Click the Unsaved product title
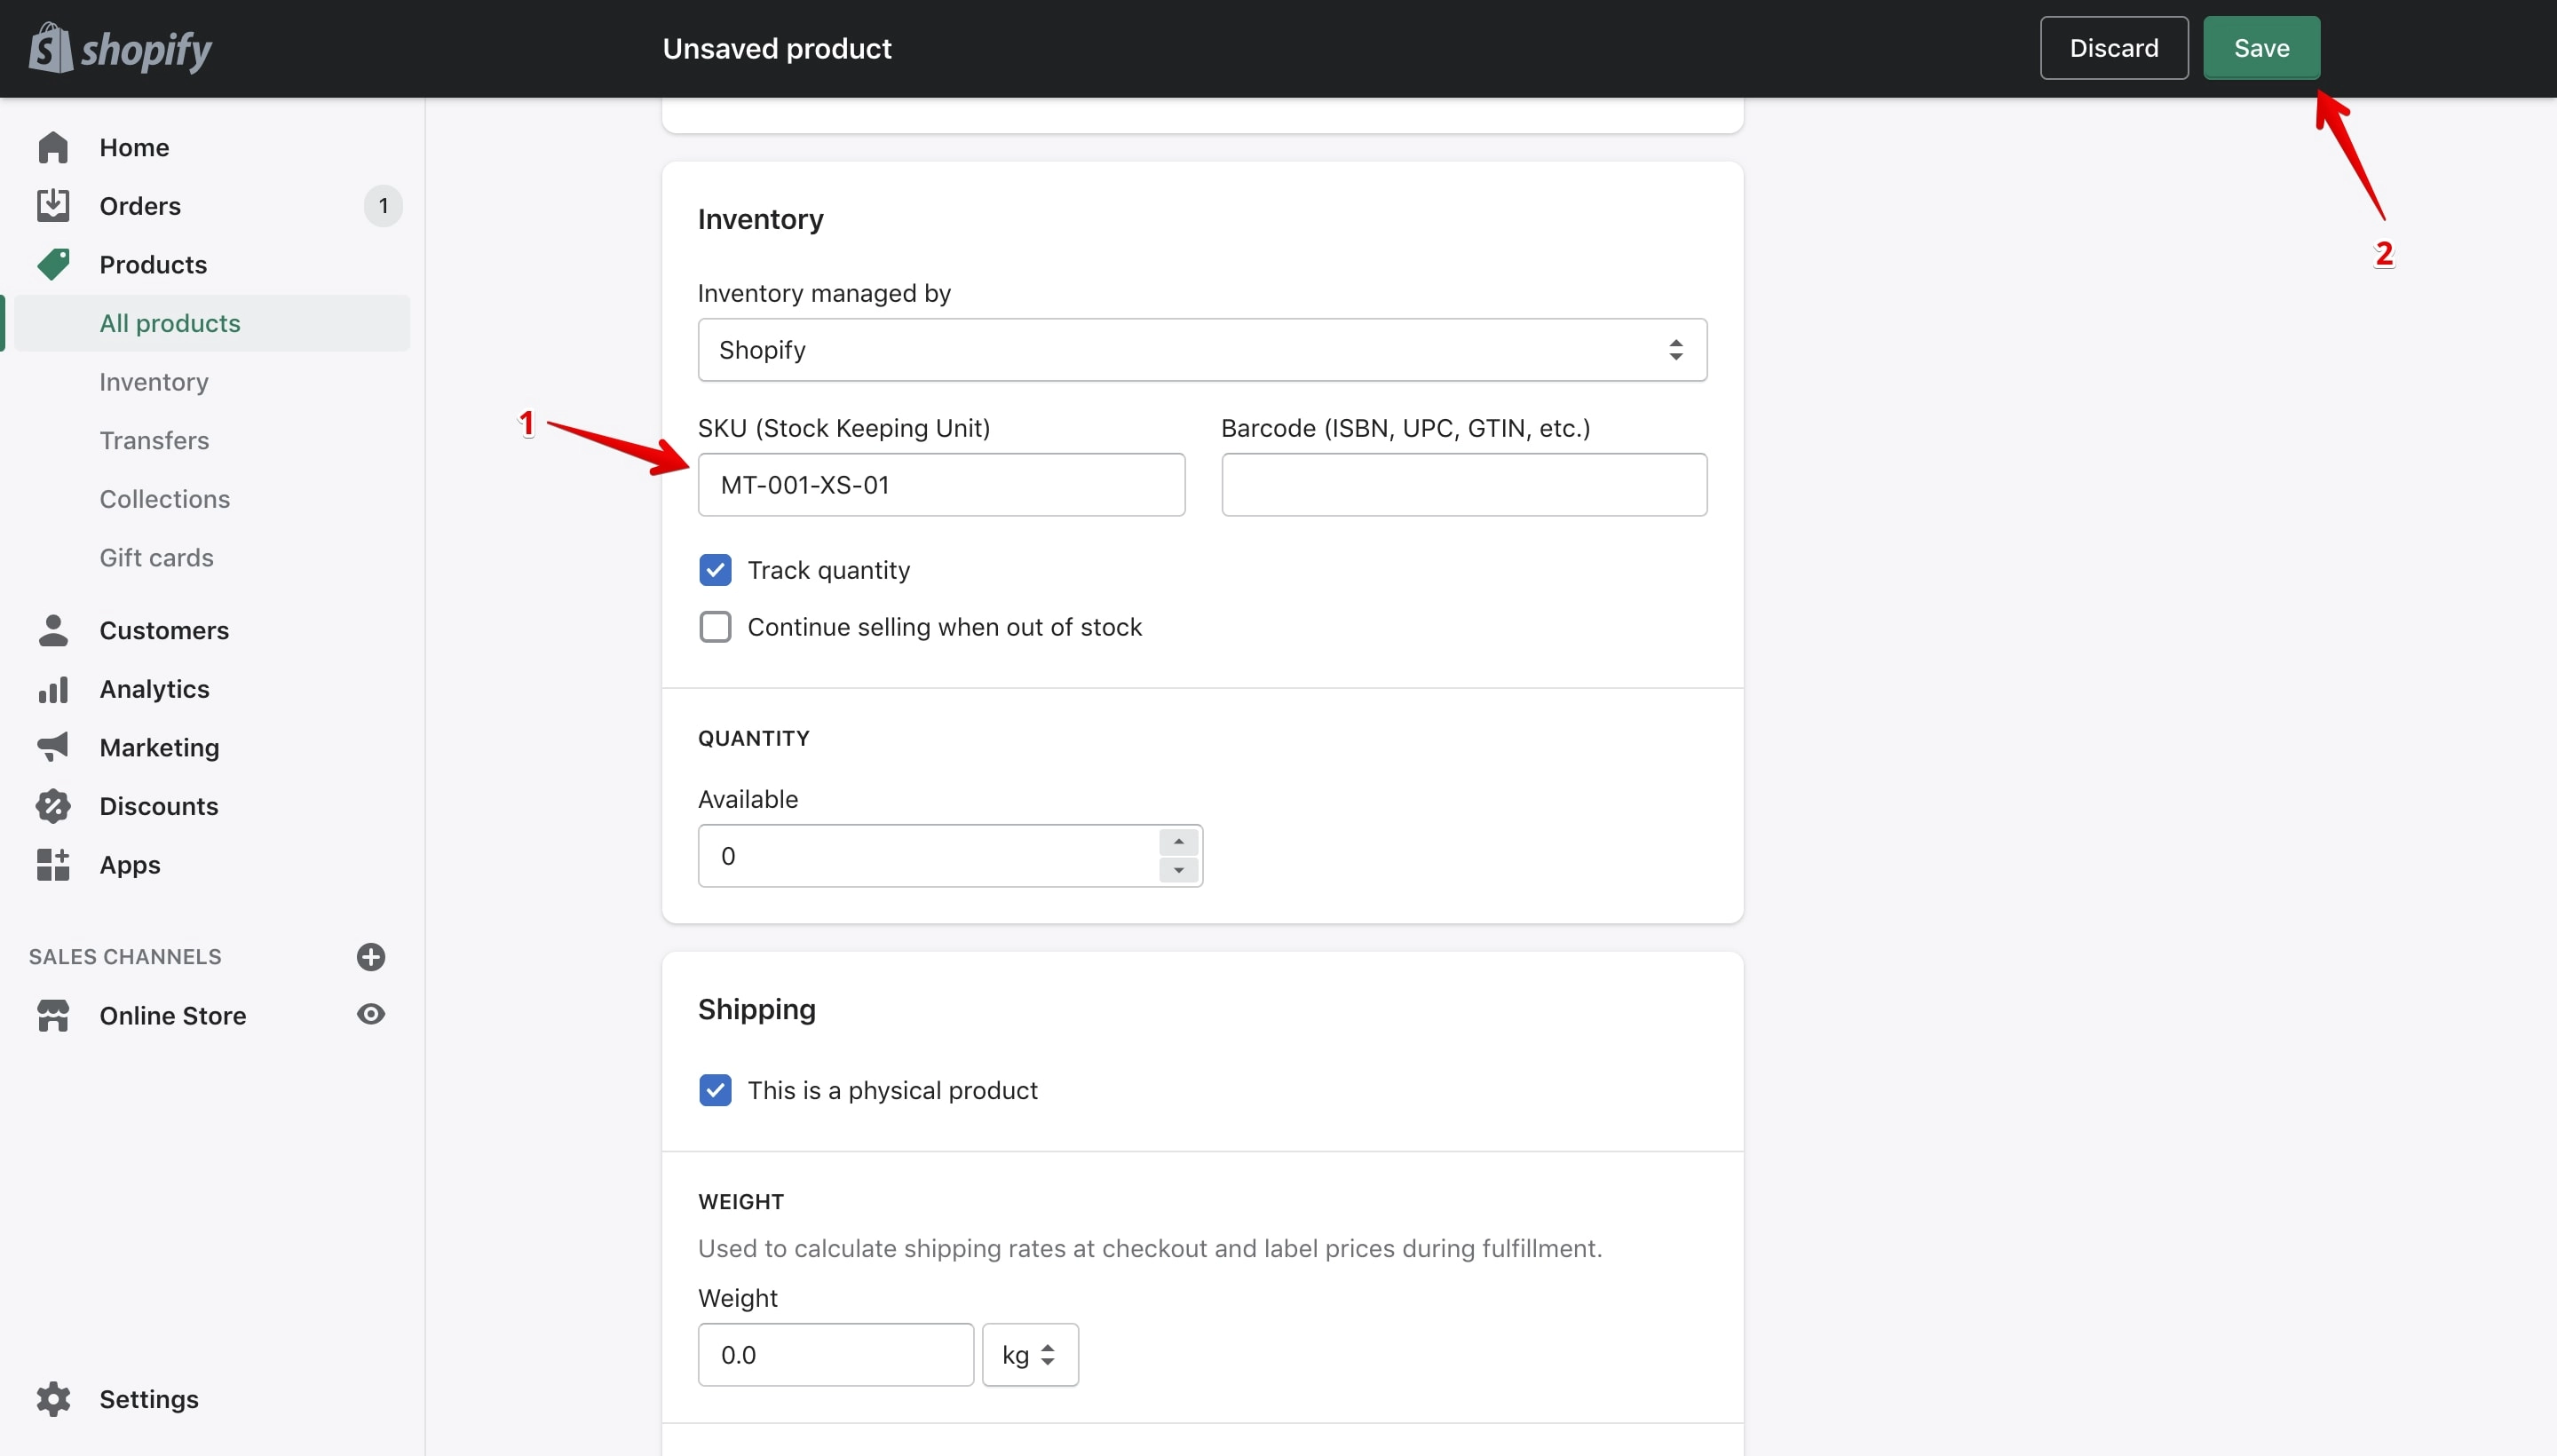The image size is (2557, 1456). click(777, 48)
